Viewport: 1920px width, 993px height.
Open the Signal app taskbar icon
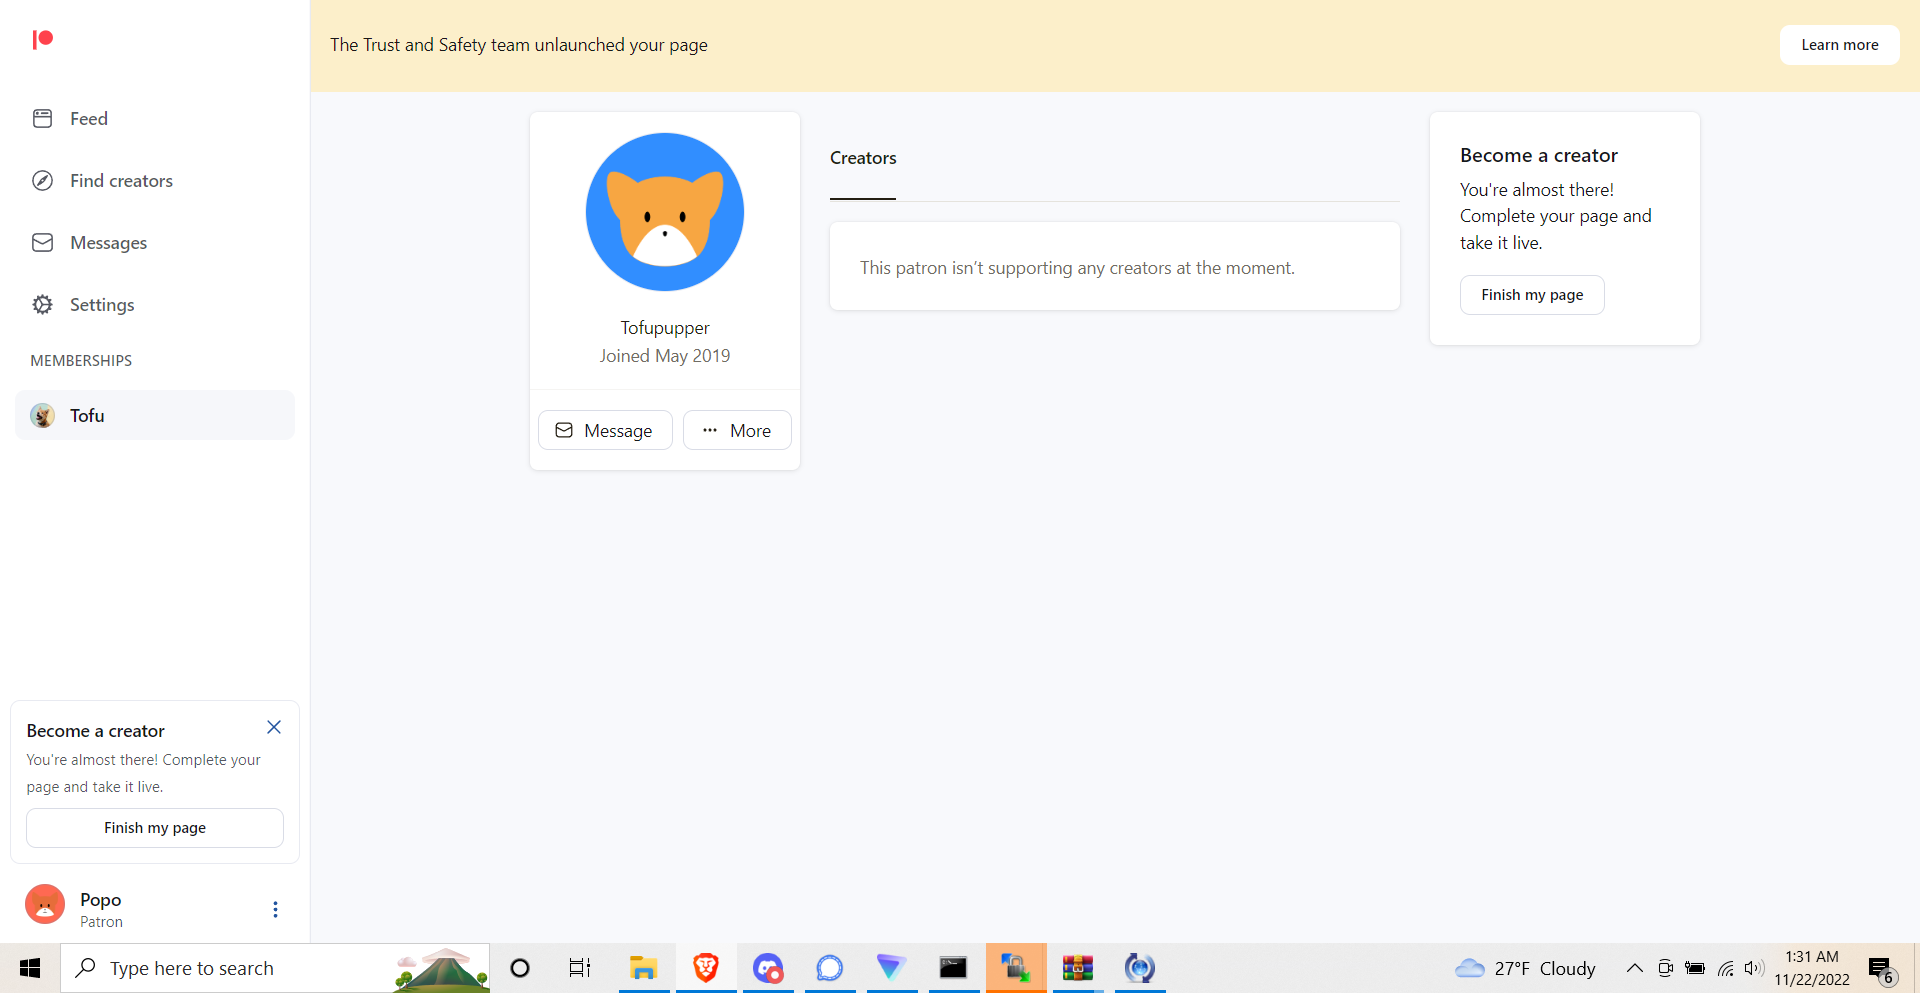point(830,968)
